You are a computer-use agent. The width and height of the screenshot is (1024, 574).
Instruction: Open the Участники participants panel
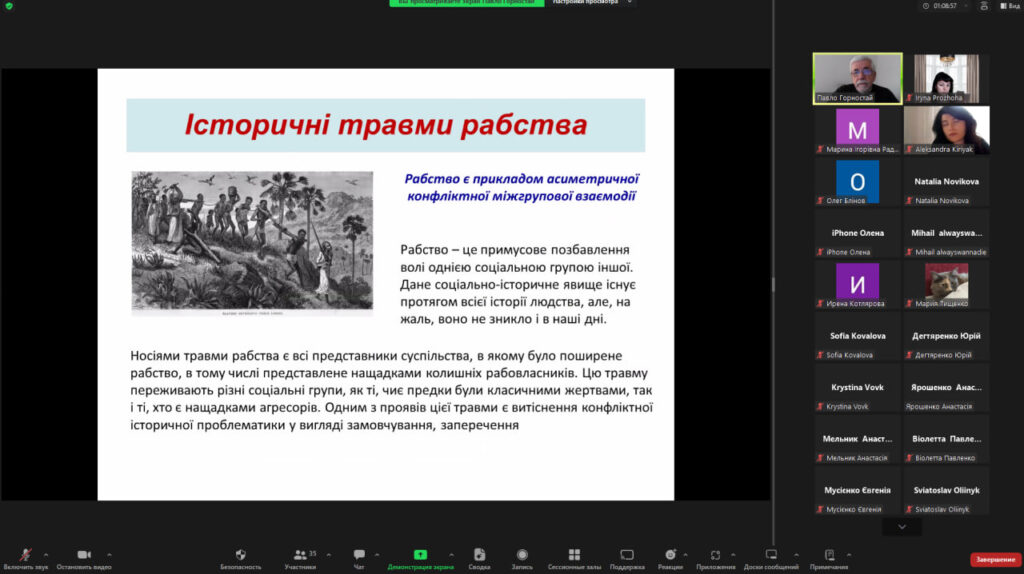coord(300,554)
